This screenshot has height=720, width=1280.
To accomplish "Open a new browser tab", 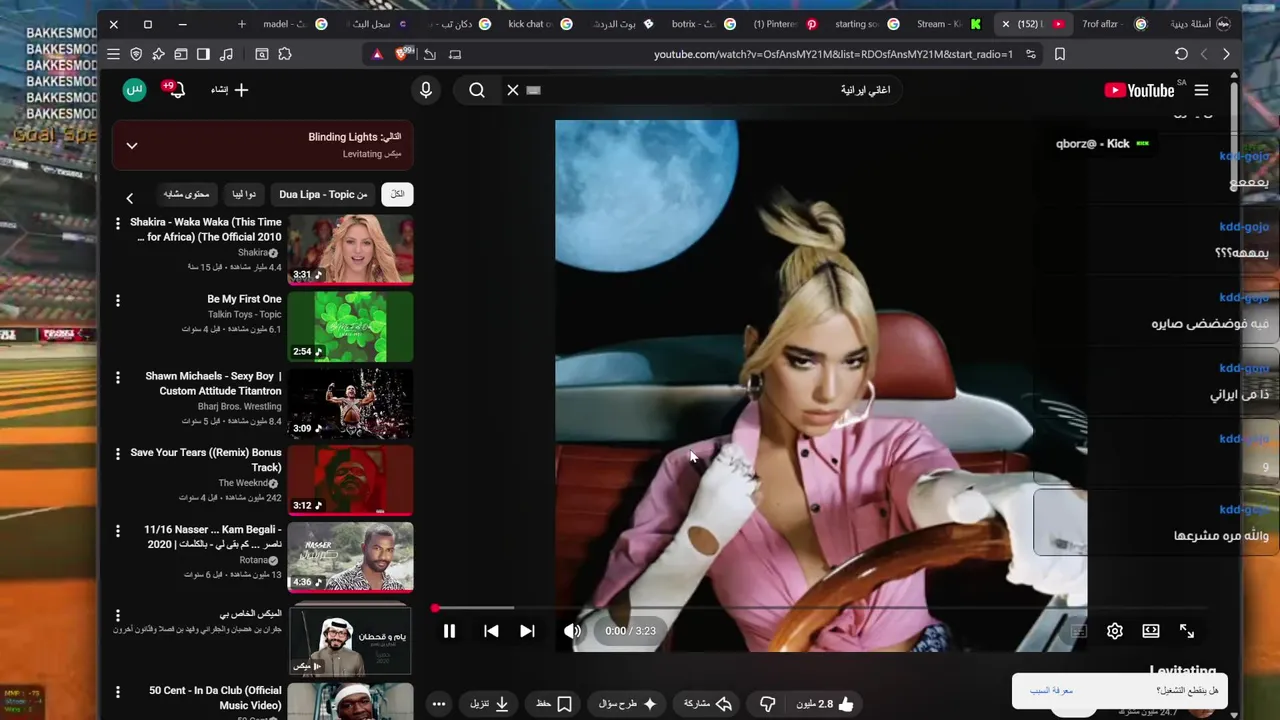I will click(241, 24).
